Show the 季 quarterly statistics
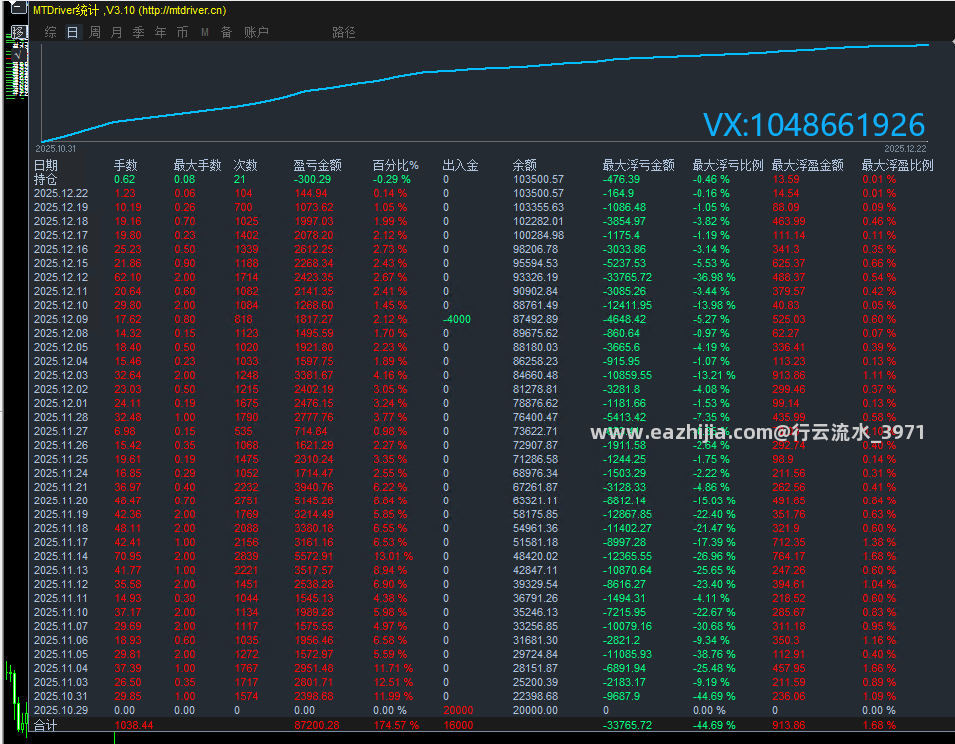The width and height of the screenshot is (955, 744). (139, 32)
